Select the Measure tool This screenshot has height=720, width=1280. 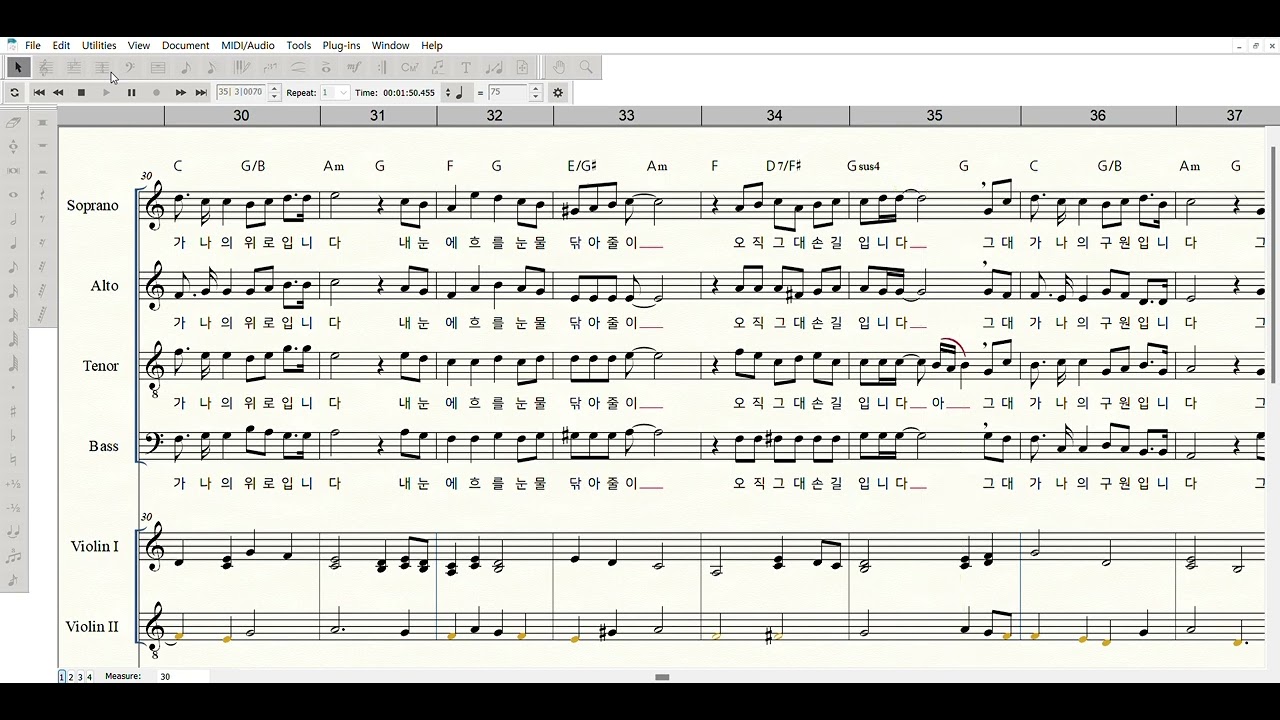tap(157, 67)
